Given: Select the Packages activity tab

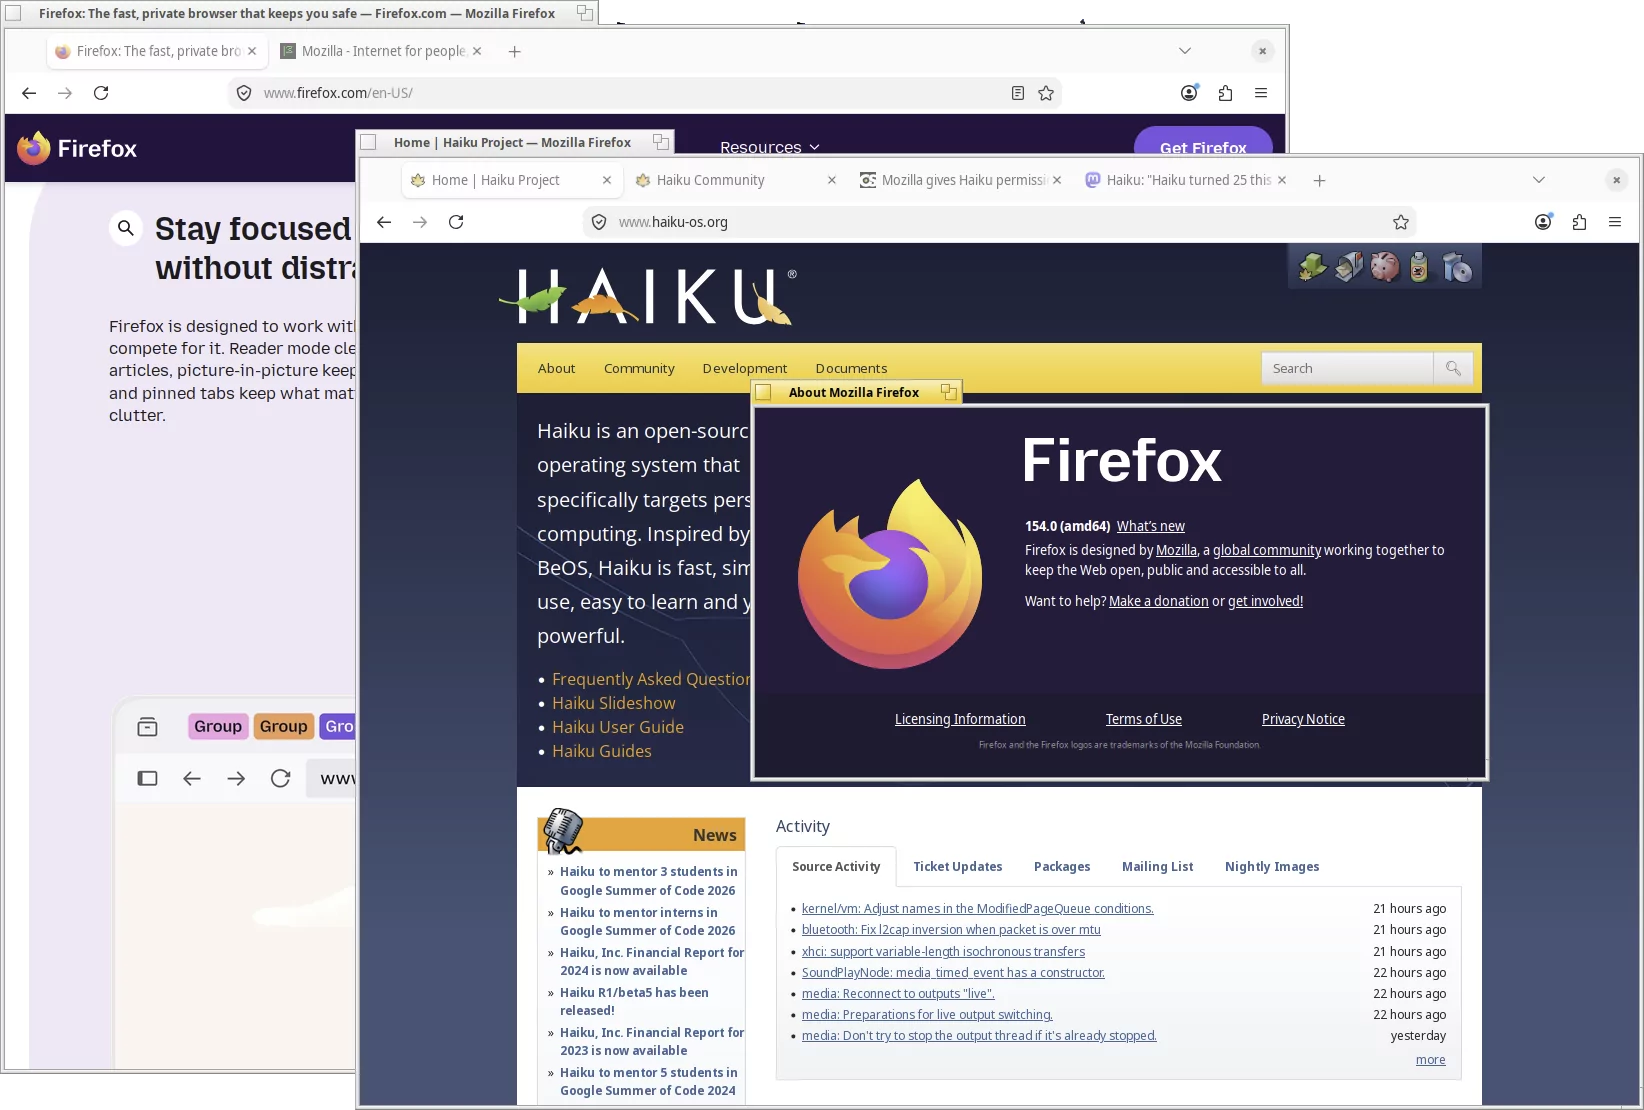Looking at the screenshot, I should pyautogui.click(x=1062, y=866).
